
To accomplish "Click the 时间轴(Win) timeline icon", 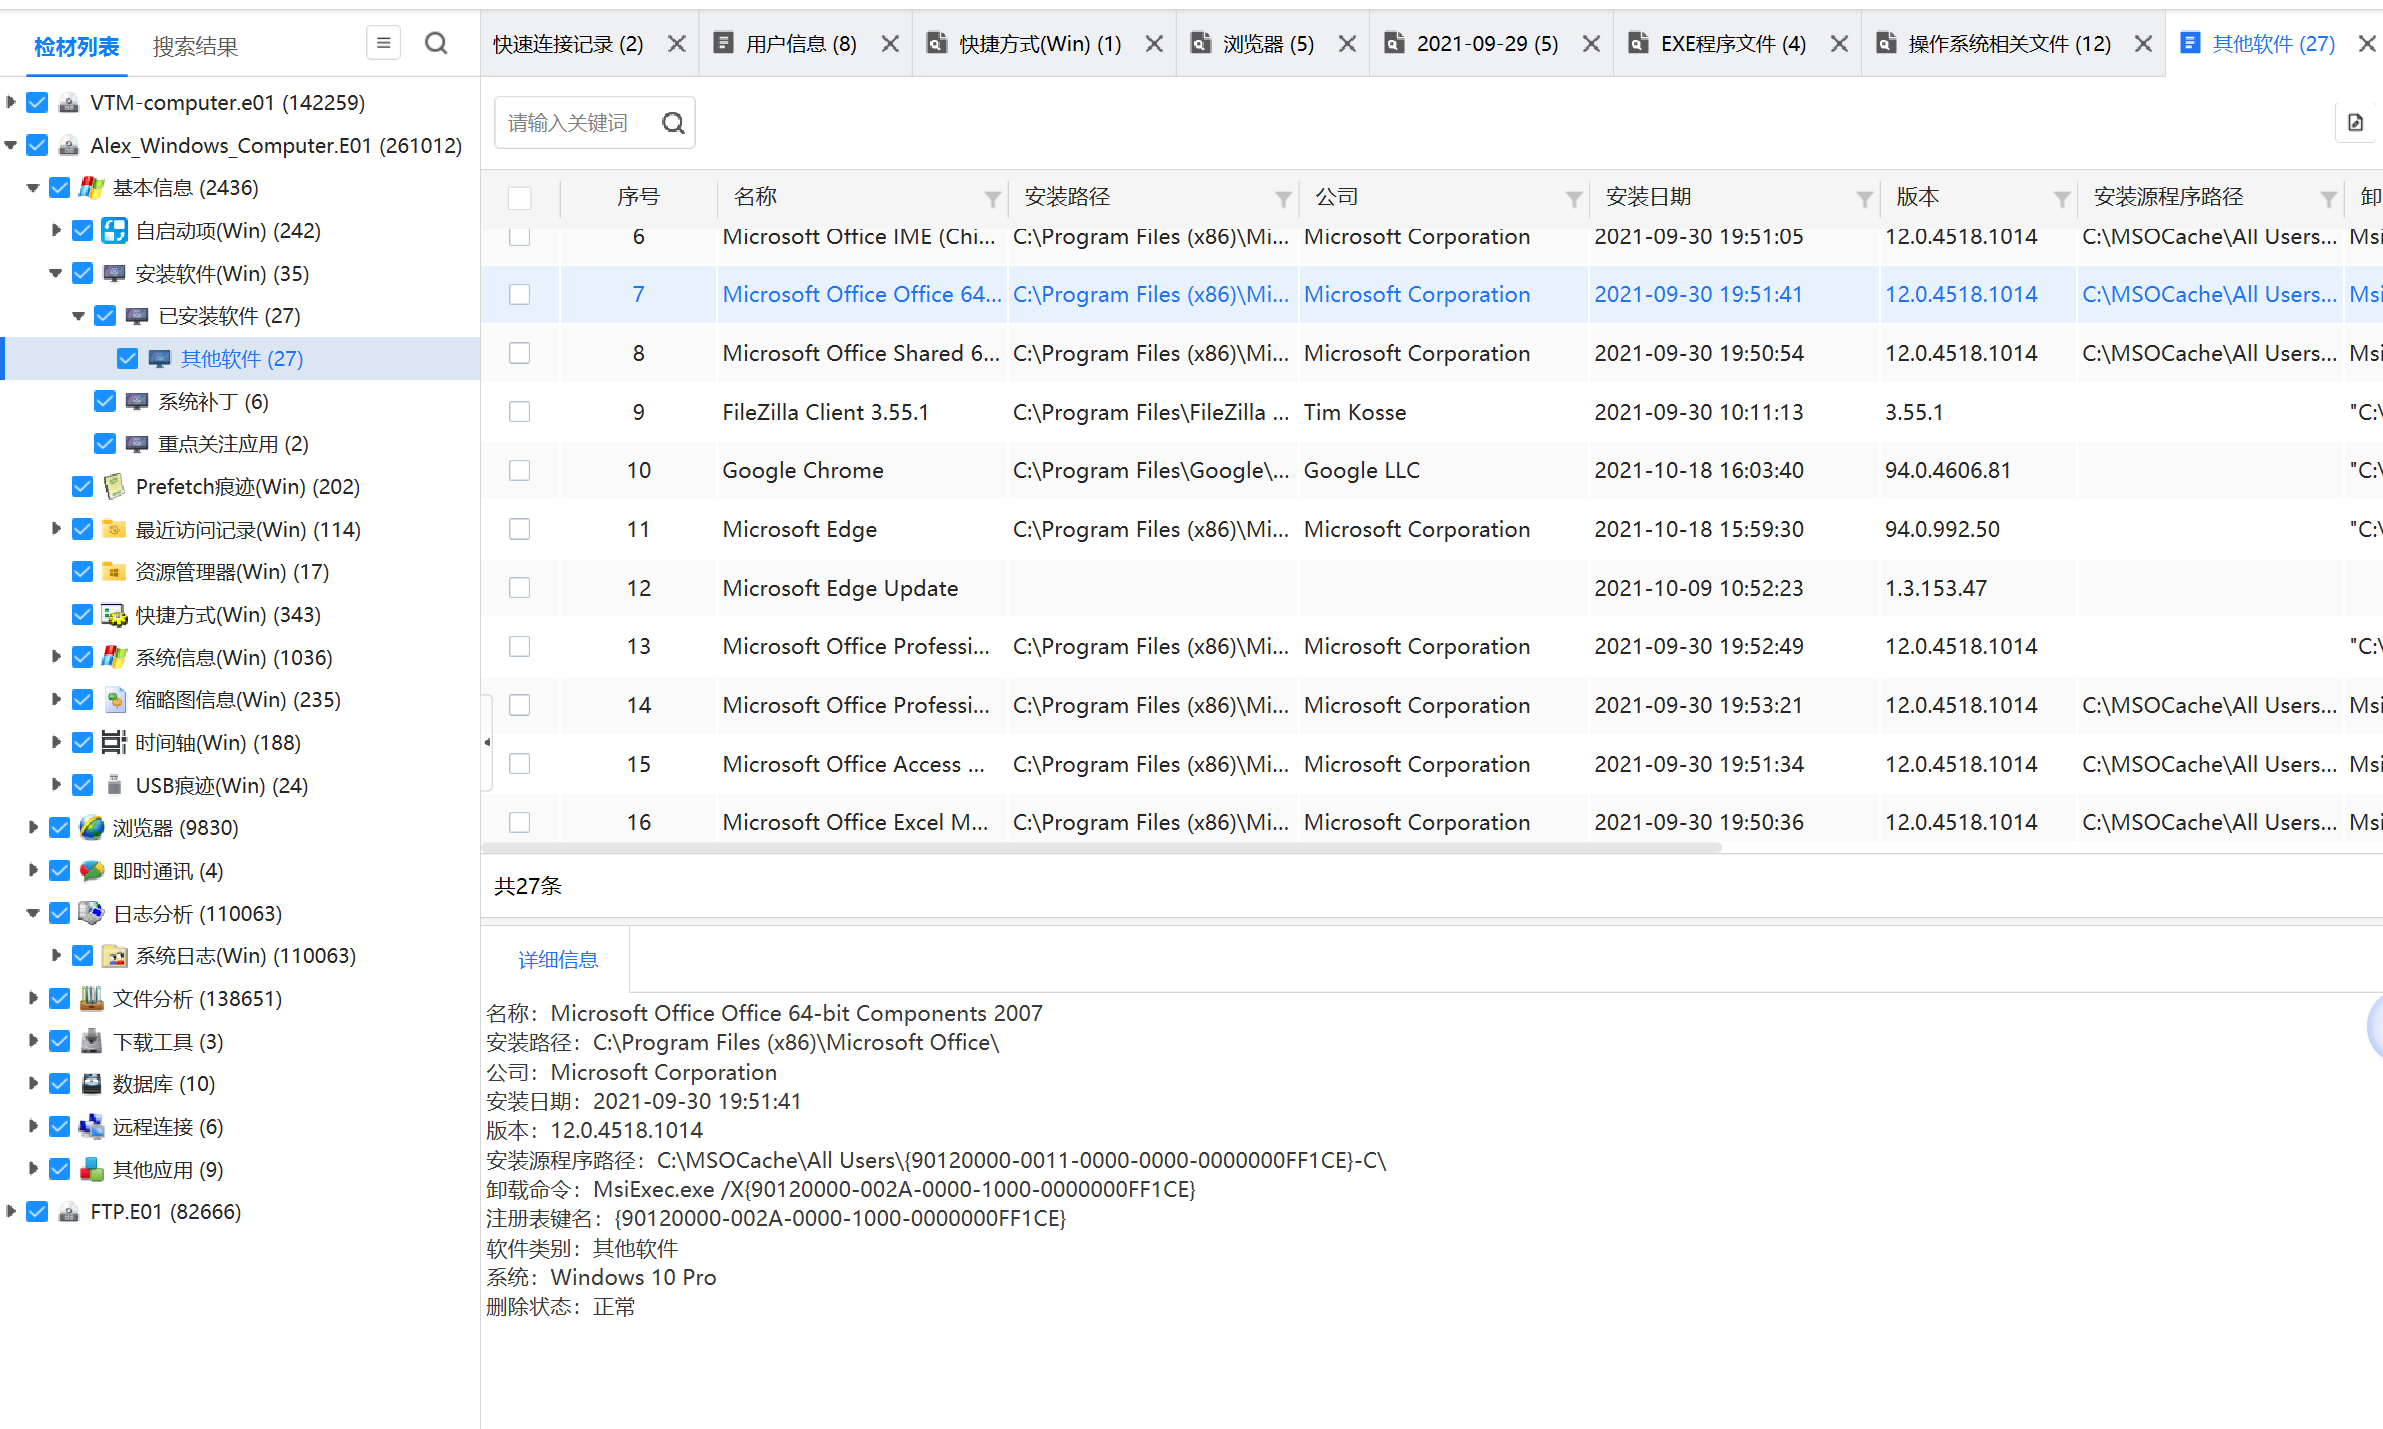I will point(114,743).
